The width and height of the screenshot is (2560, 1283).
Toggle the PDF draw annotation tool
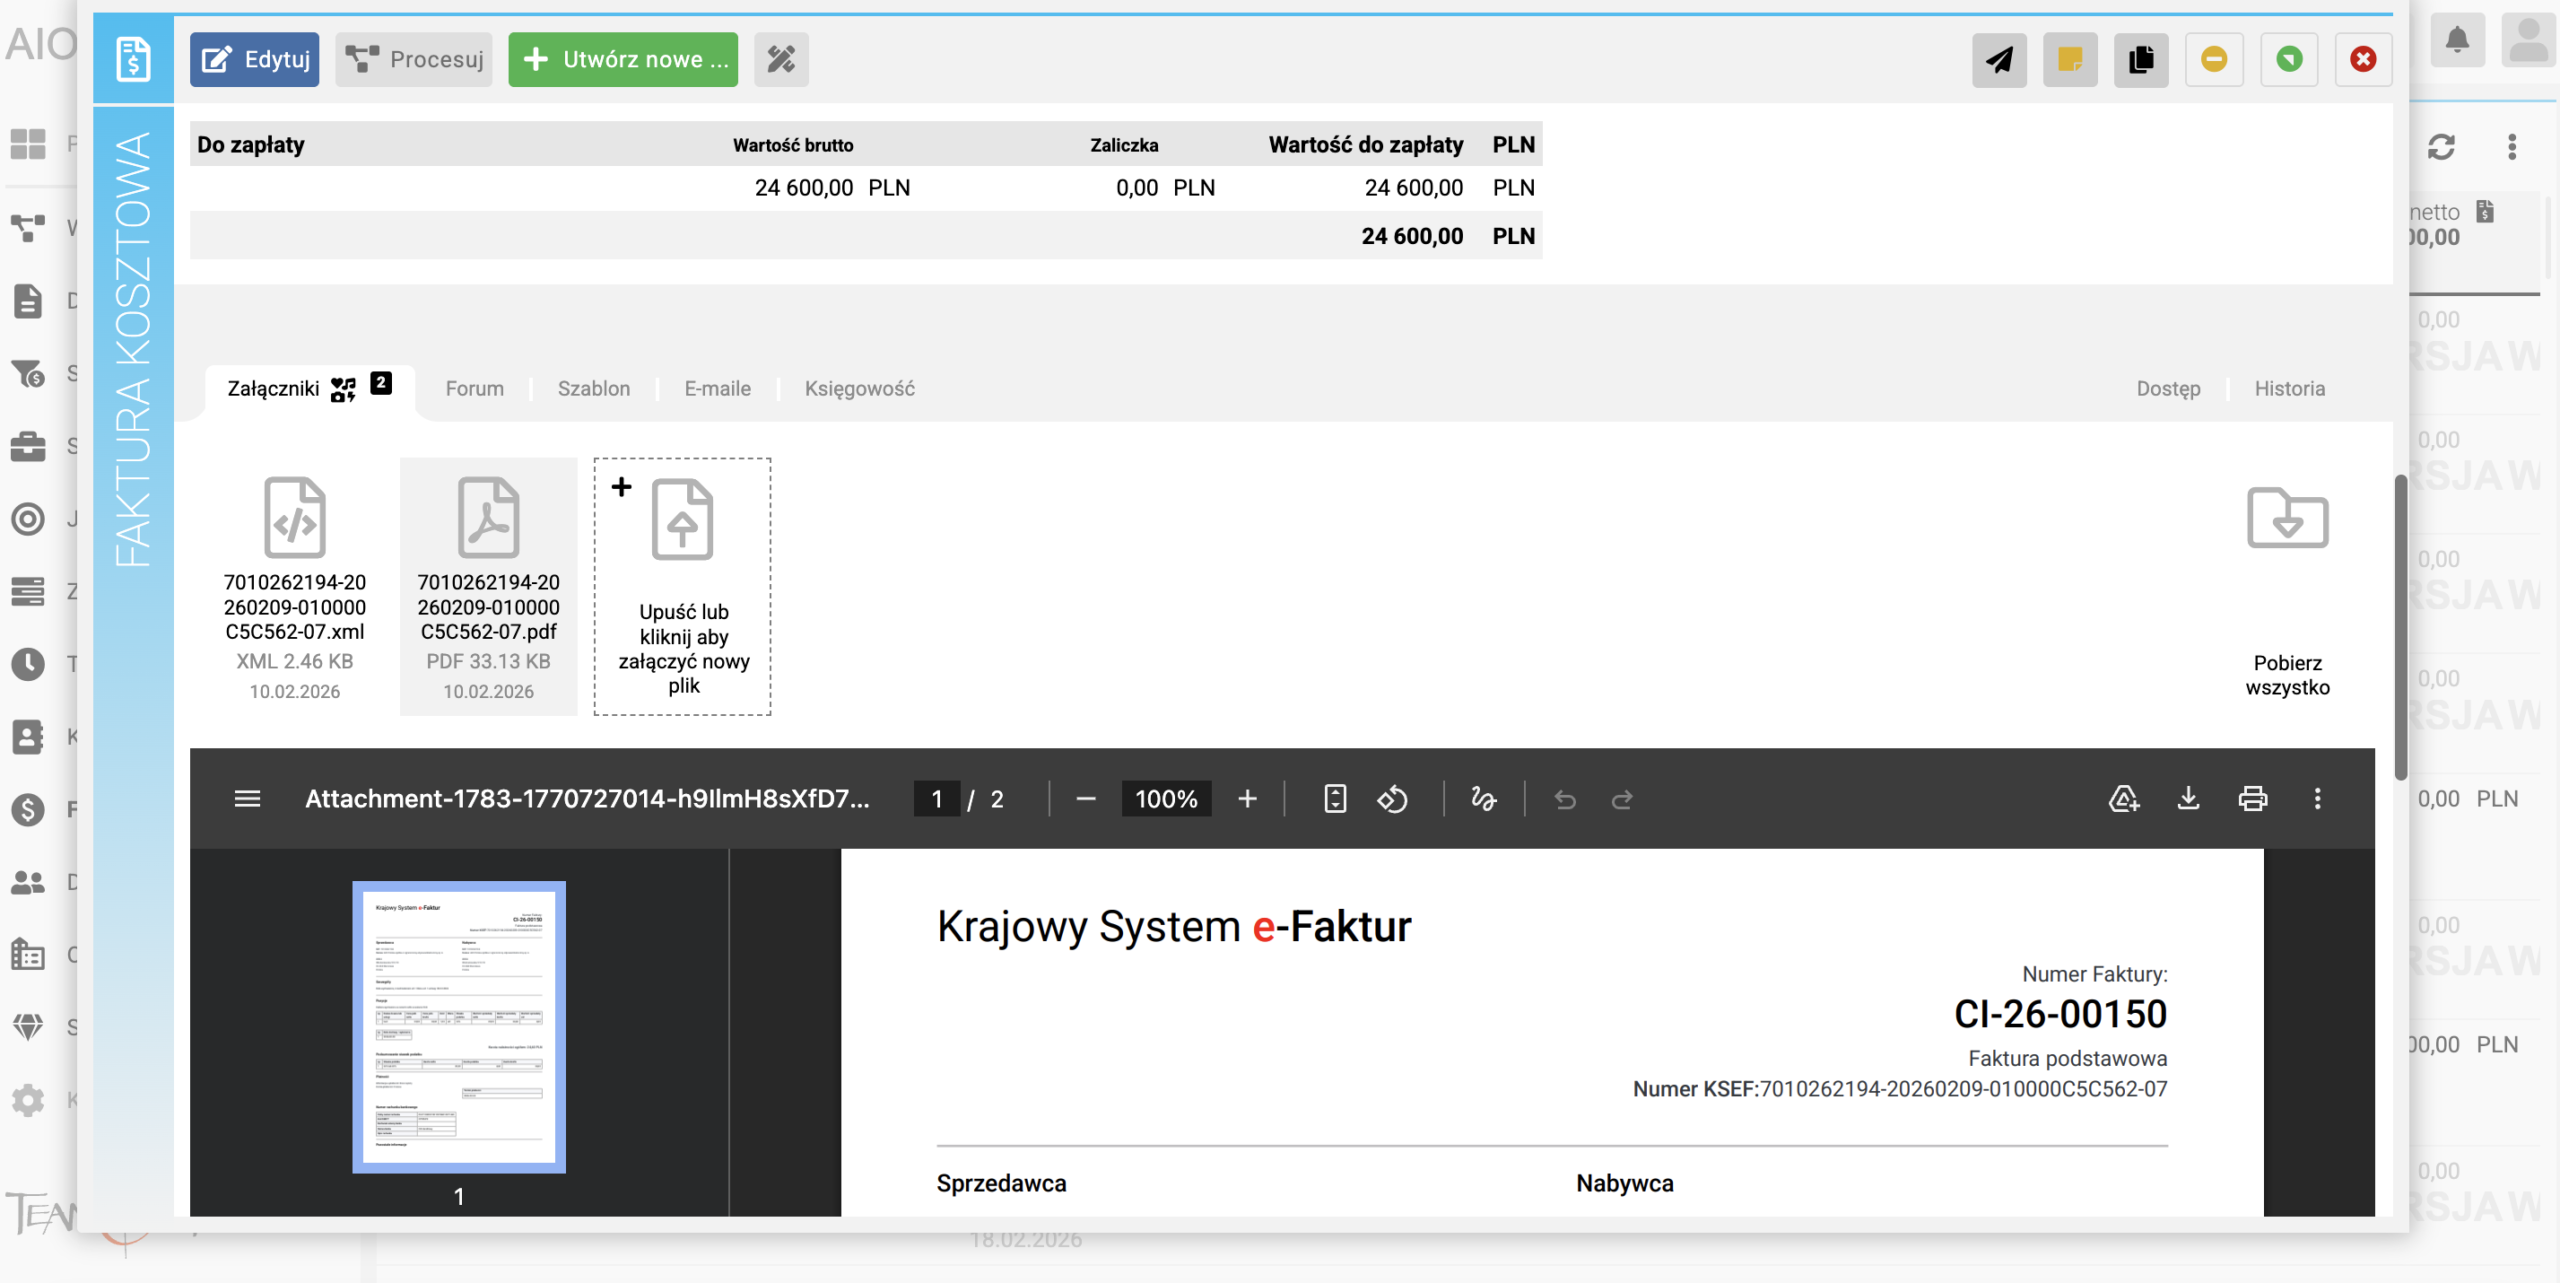coord(1483,799)
